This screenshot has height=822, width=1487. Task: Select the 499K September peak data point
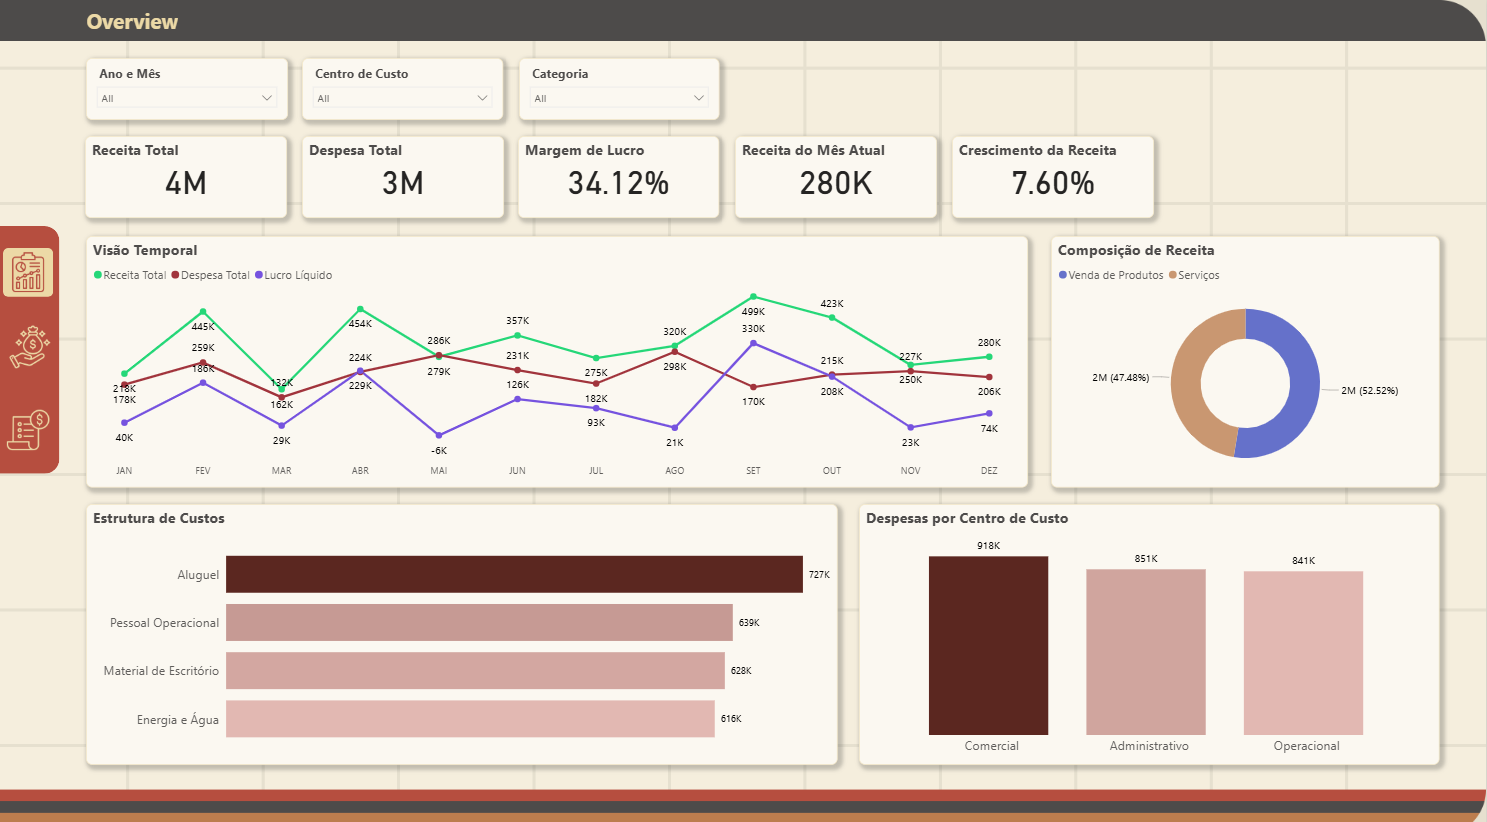coord(753,296)
